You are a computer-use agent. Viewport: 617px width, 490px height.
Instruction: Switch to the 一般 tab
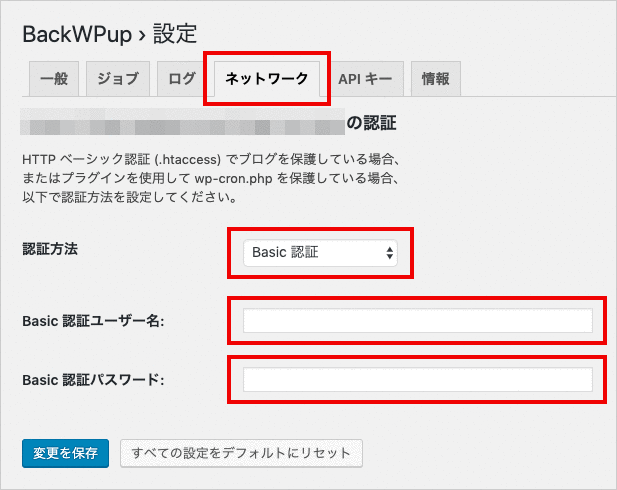(54, 79)
